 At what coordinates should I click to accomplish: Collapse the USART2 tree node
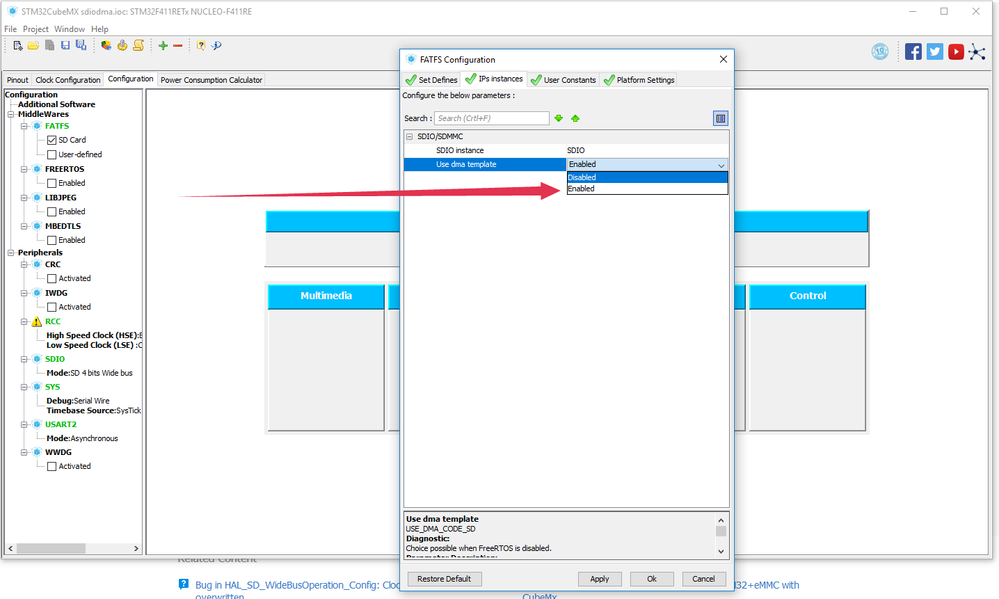pyautogui.click(x=24, y=424)
